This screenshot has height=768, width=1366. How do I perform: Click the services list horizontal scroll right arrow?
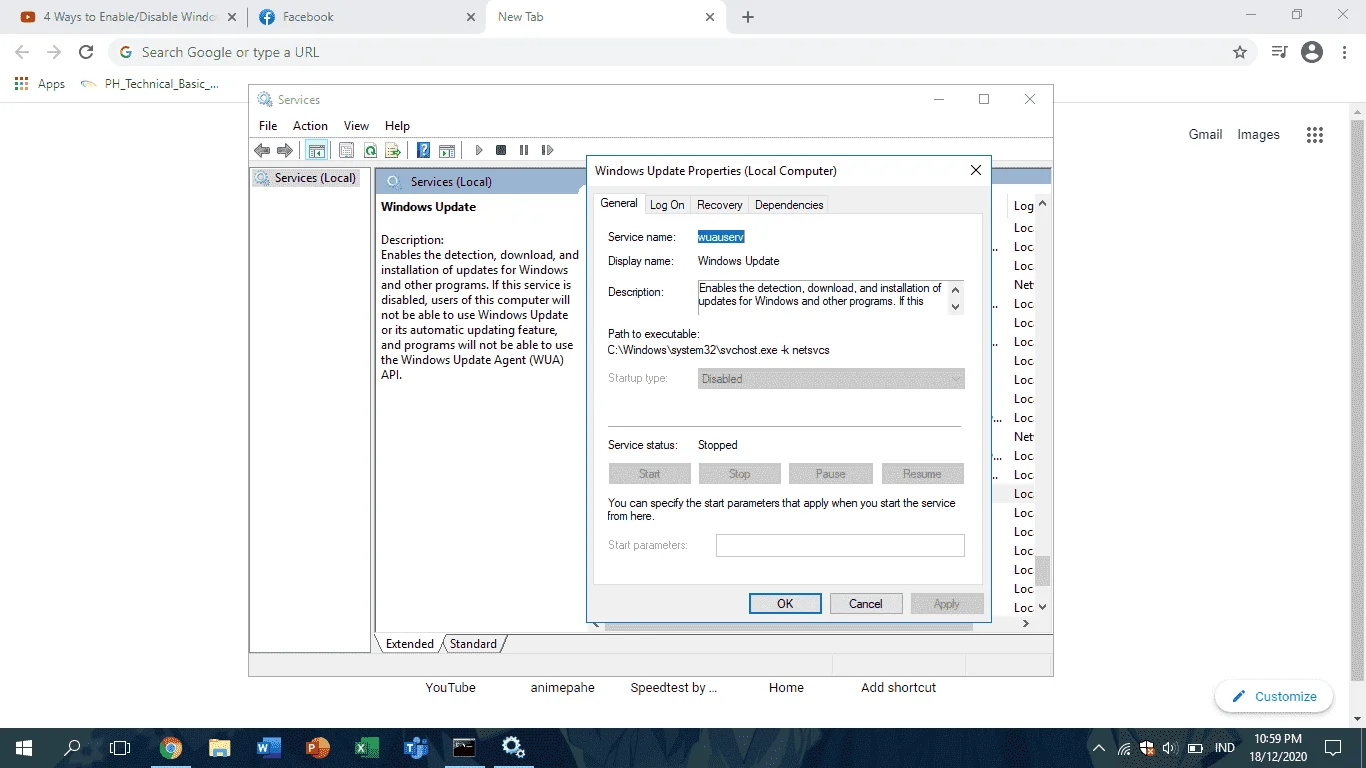(1026, 623)
